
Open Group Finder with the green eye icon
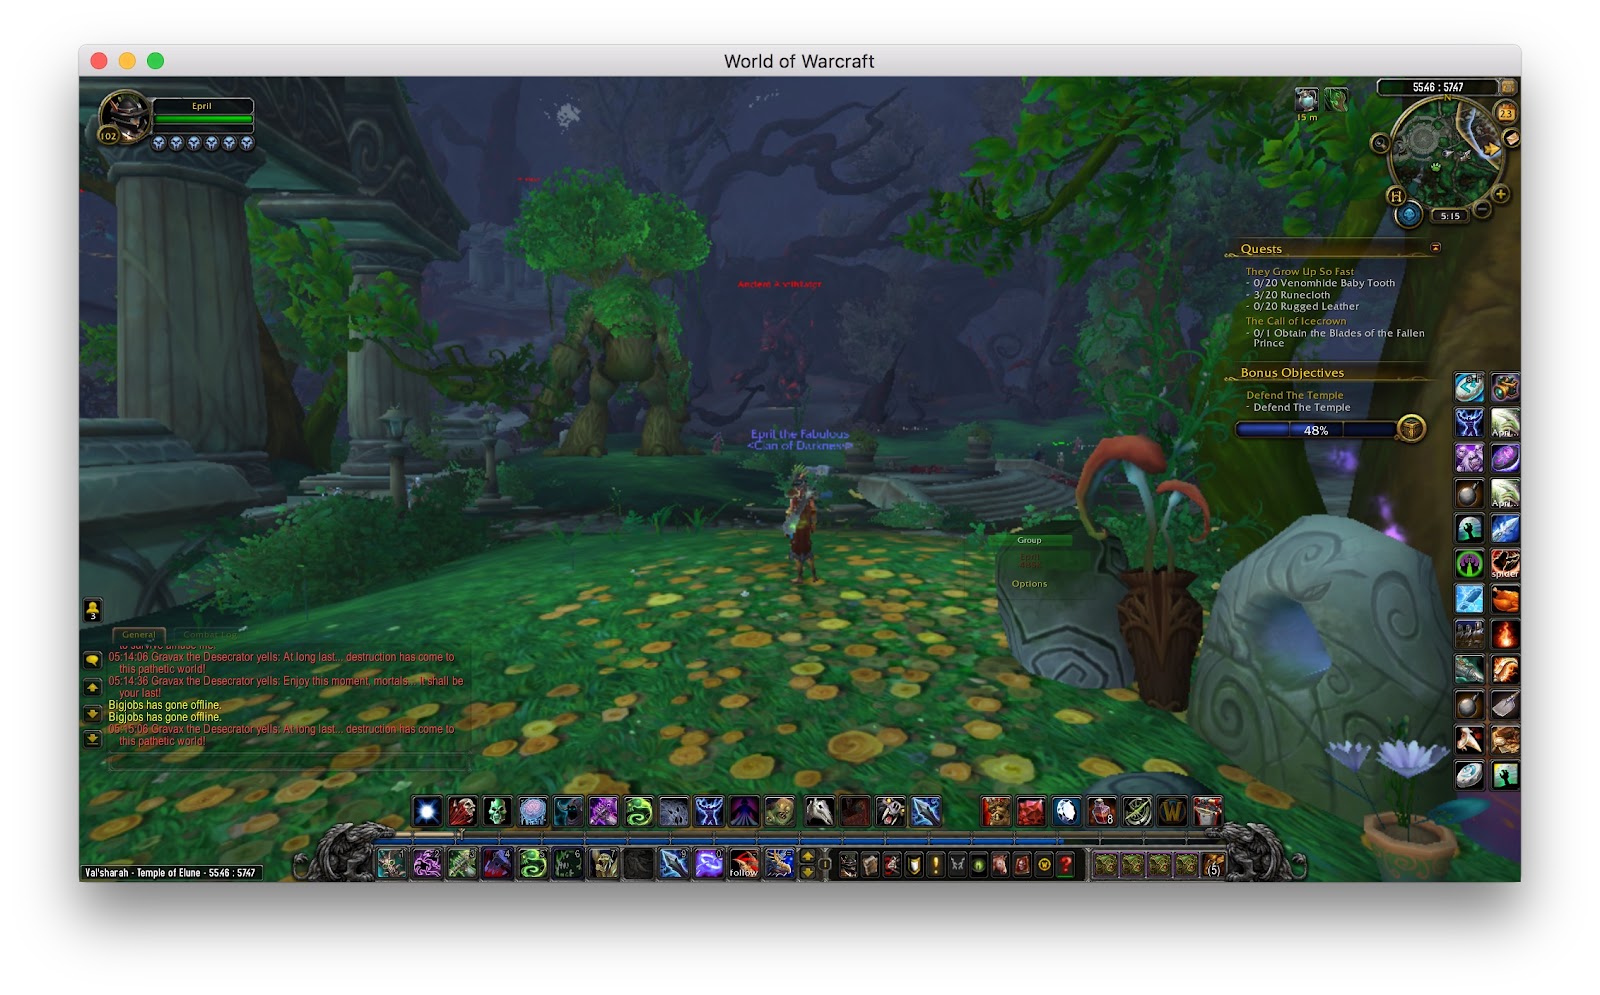979,865
